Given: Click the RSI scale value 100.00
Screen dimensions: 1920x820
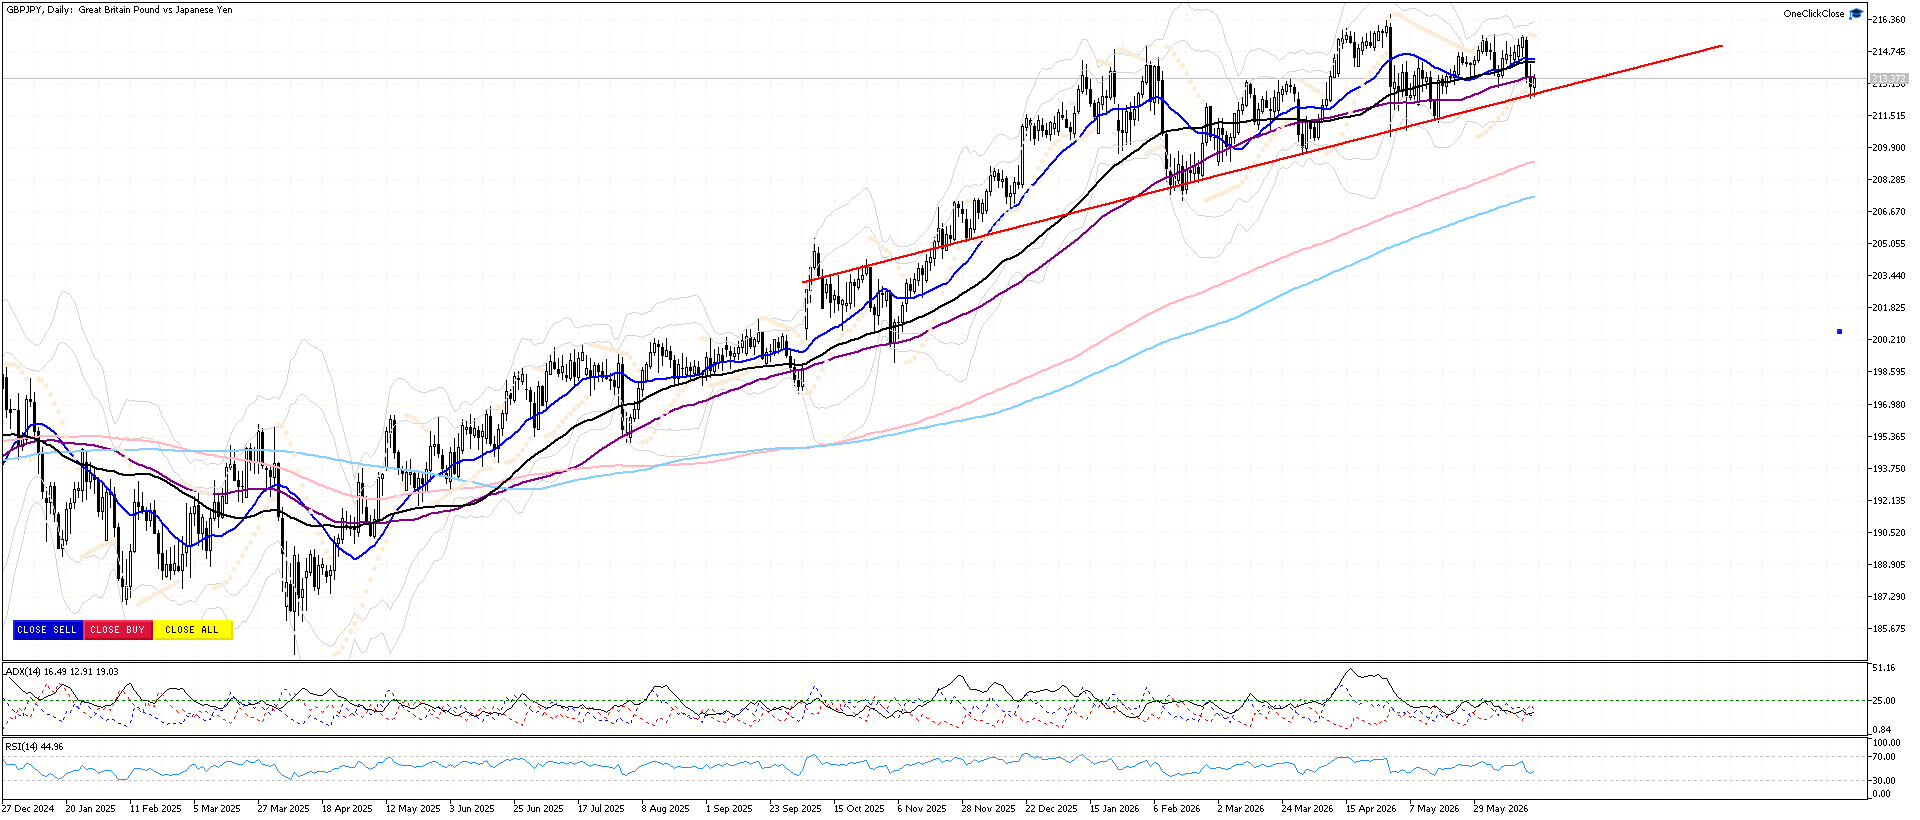Looking at the screenshot, I should point(1887,743).
